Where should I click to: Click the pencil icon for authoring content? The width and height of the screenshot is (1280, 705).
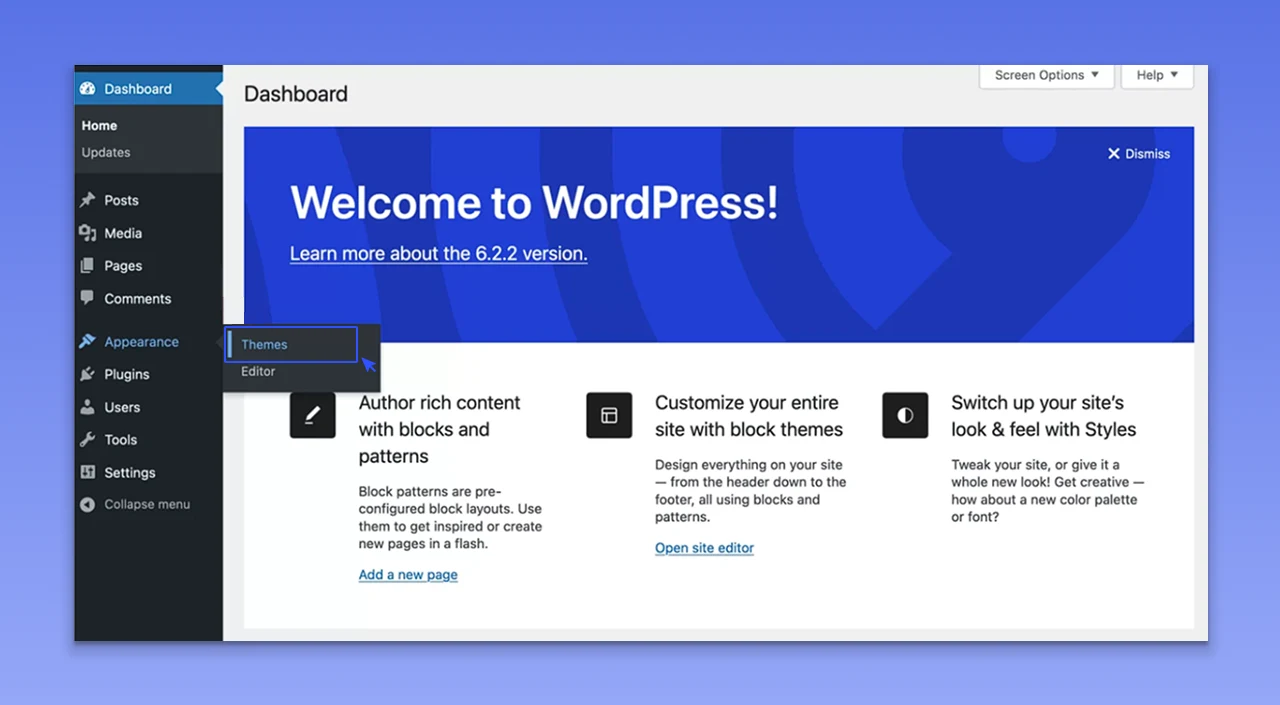point(312,415)
